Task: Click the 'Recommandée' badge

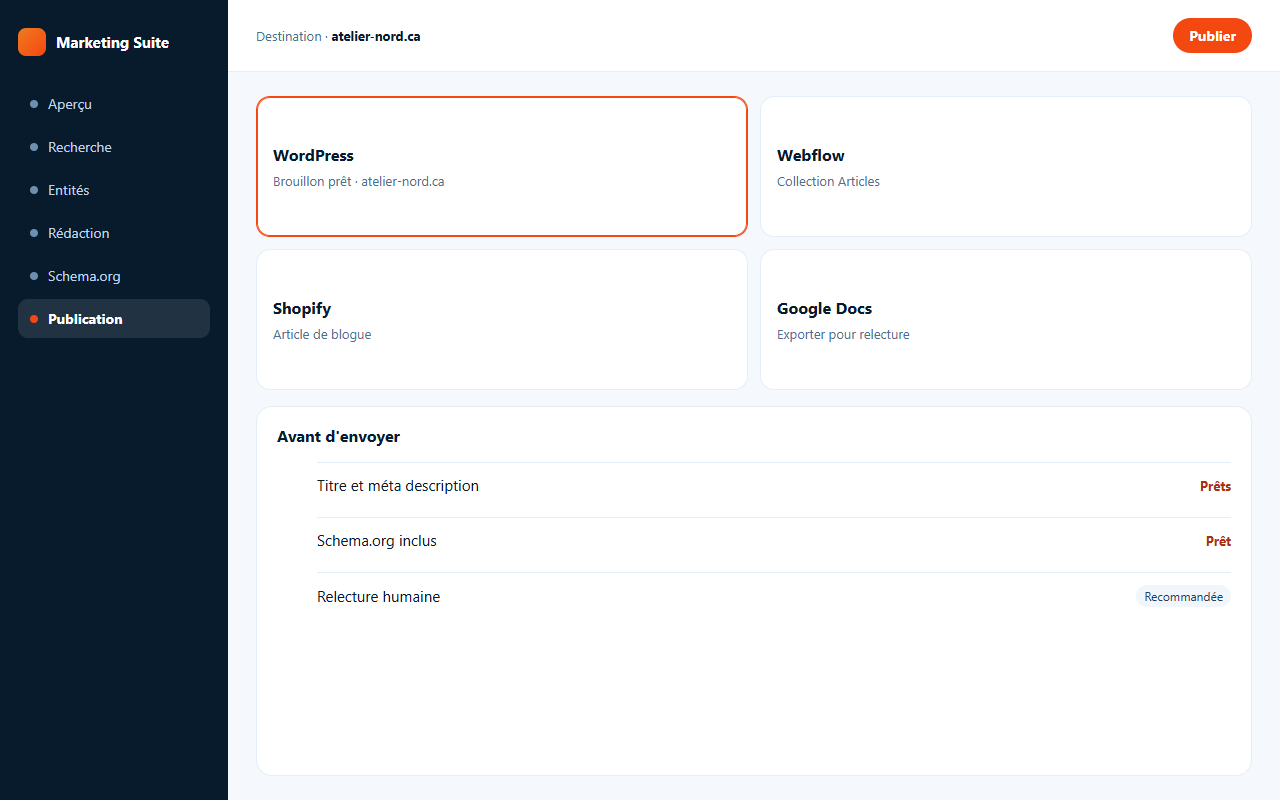Action: (x=1184, y=597)
